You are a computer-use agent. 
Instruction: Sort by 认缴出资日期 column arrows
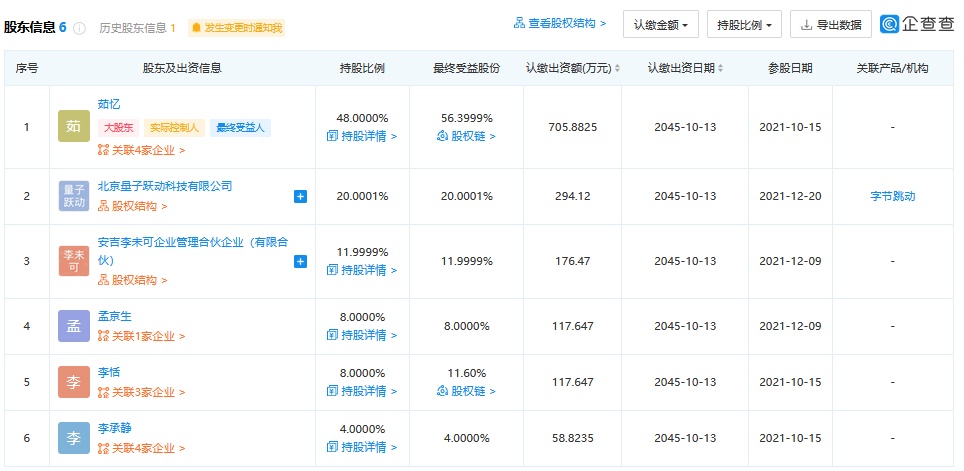(720, 69)
